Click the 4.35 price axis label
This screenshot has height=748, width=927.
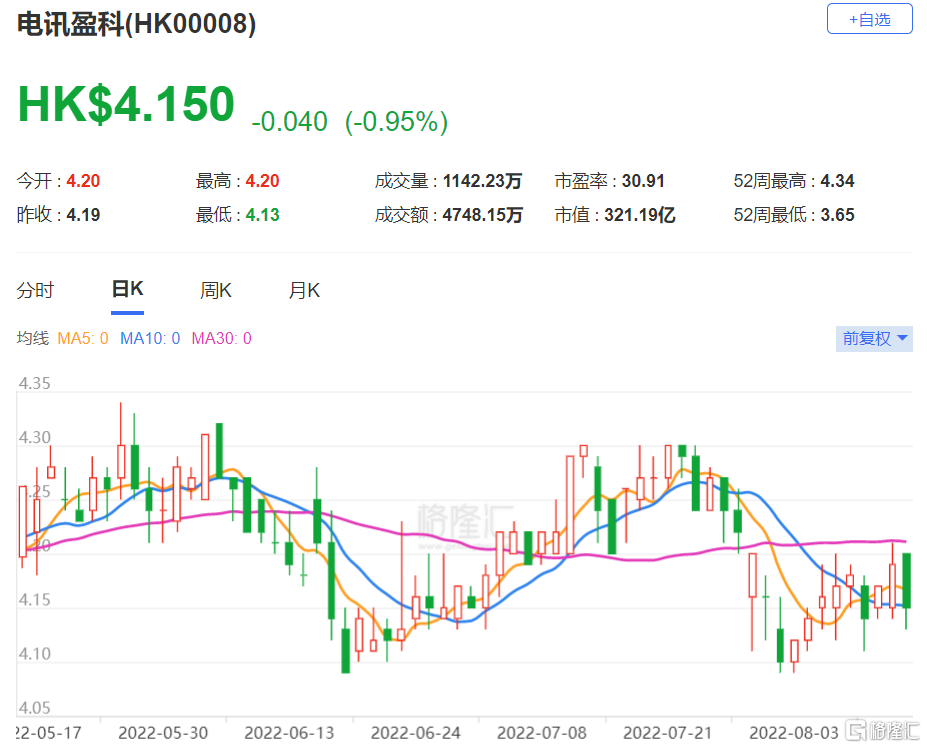[x=34, y=383]
